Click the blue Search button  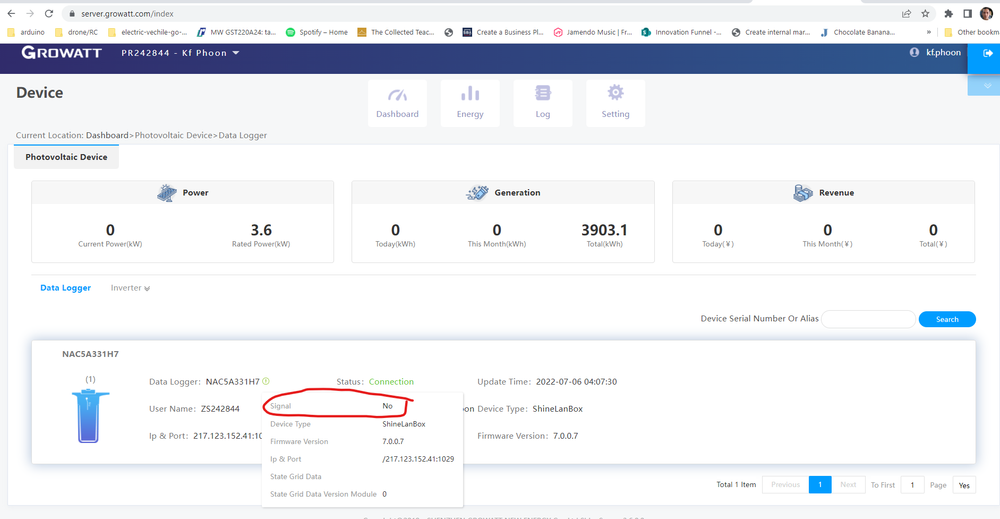click(947, 319)
